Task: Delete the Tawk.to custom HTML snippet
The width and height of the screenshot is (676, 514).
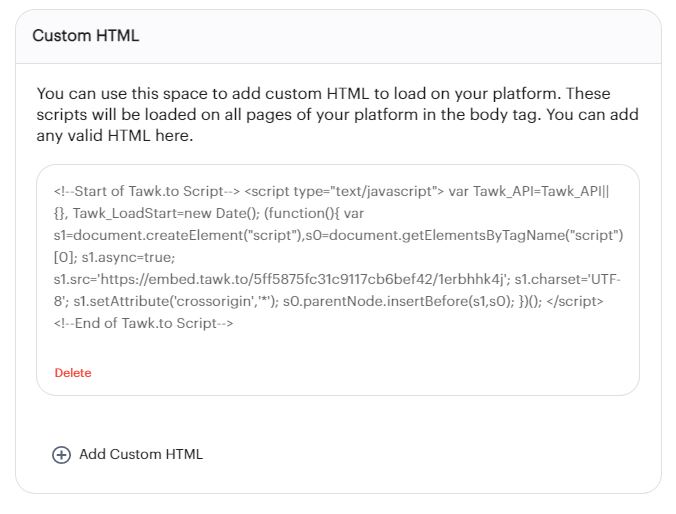Action: pyautogui.click(x=72, y=373)
